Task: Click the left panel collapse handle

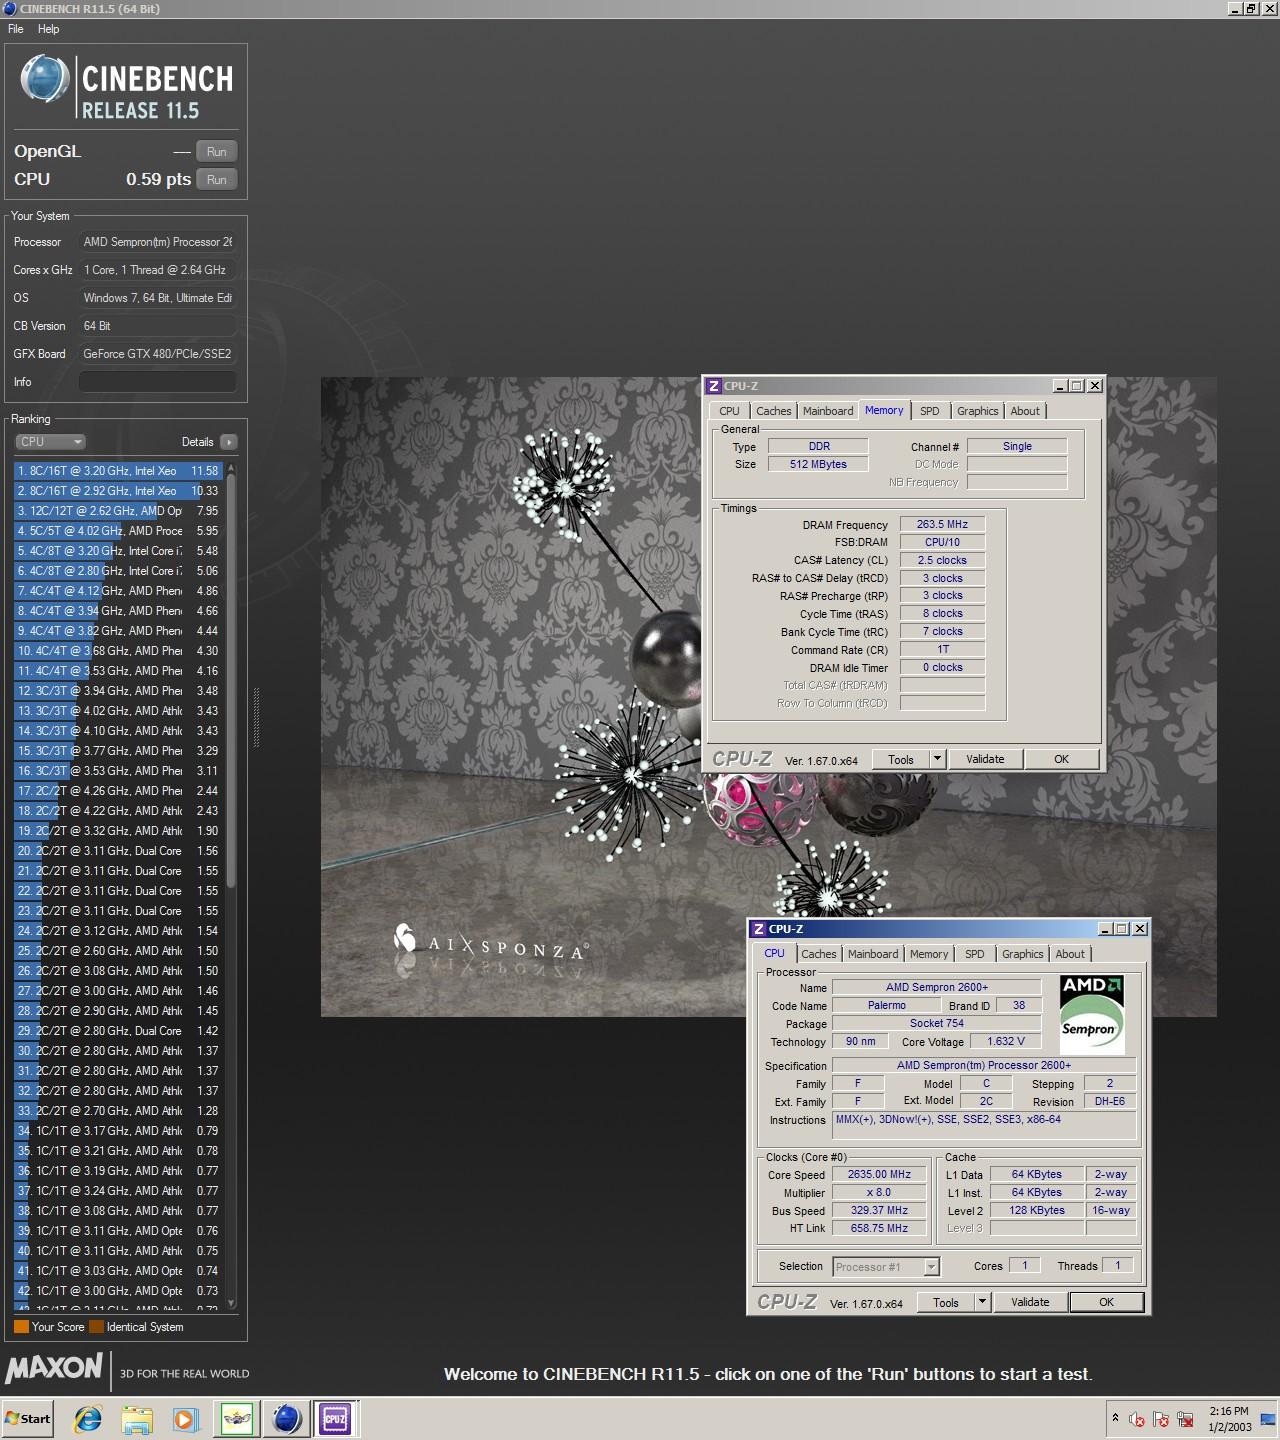Action: pyautogui.click(x=256, y=717)
